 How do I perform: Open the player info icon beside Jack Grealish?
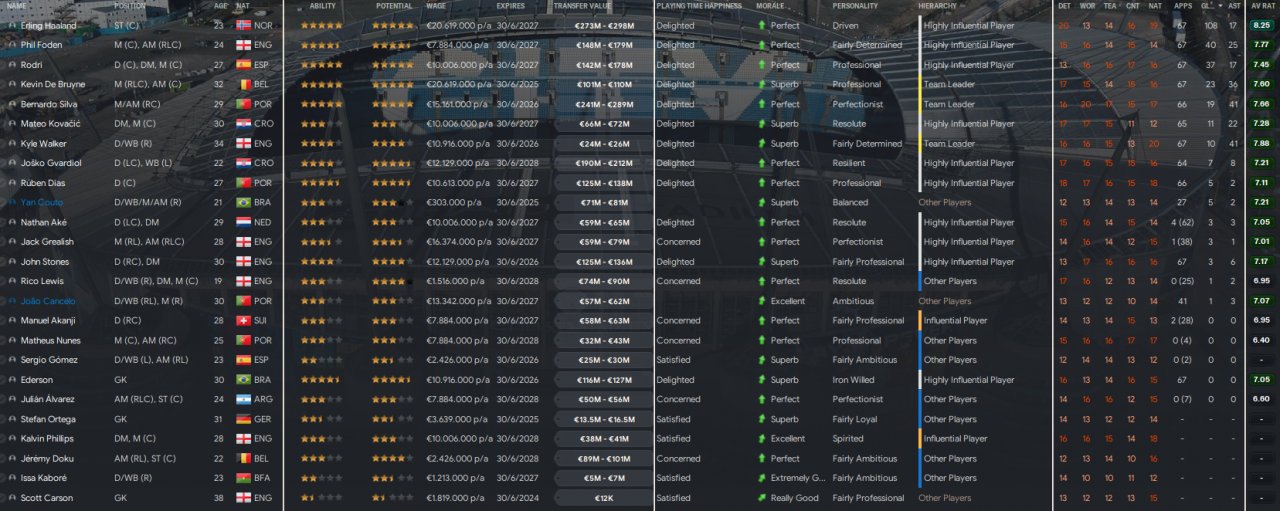coord(11,242)
